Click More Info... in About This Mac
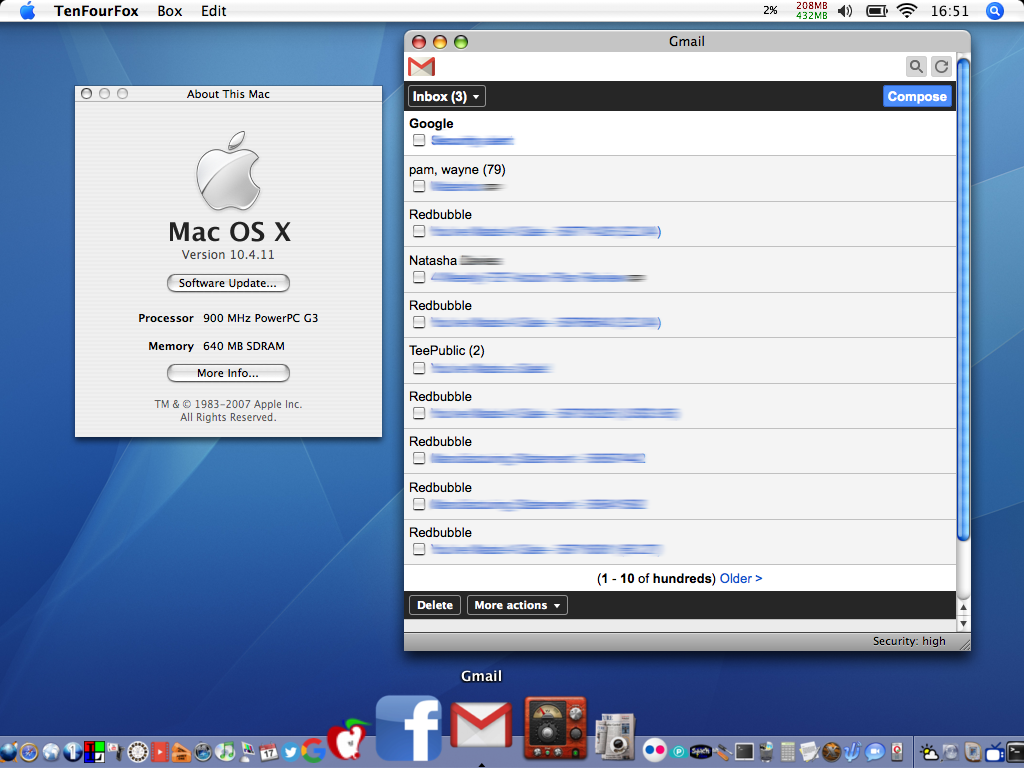Viewport: 1024px width, 768px height. 228,373
